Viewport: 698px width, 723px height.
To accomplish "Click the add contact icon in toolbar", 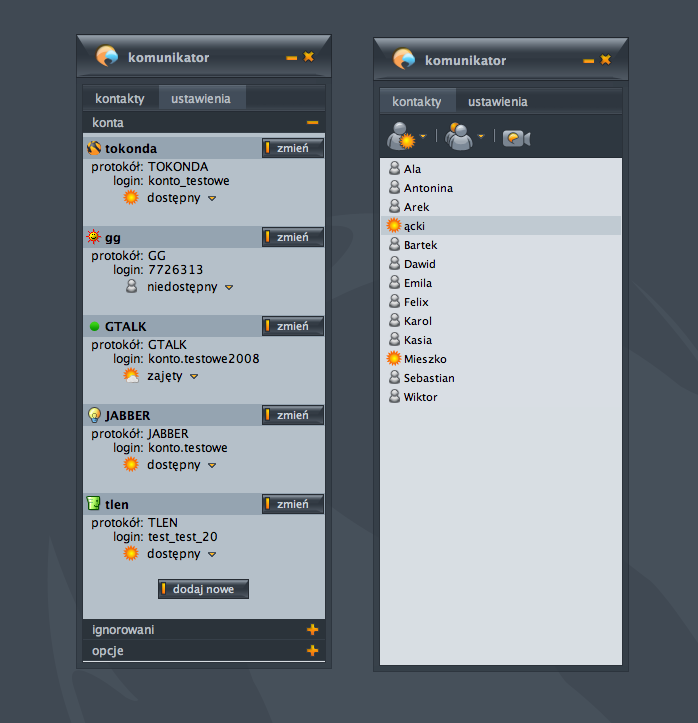I will pos(401,136).
